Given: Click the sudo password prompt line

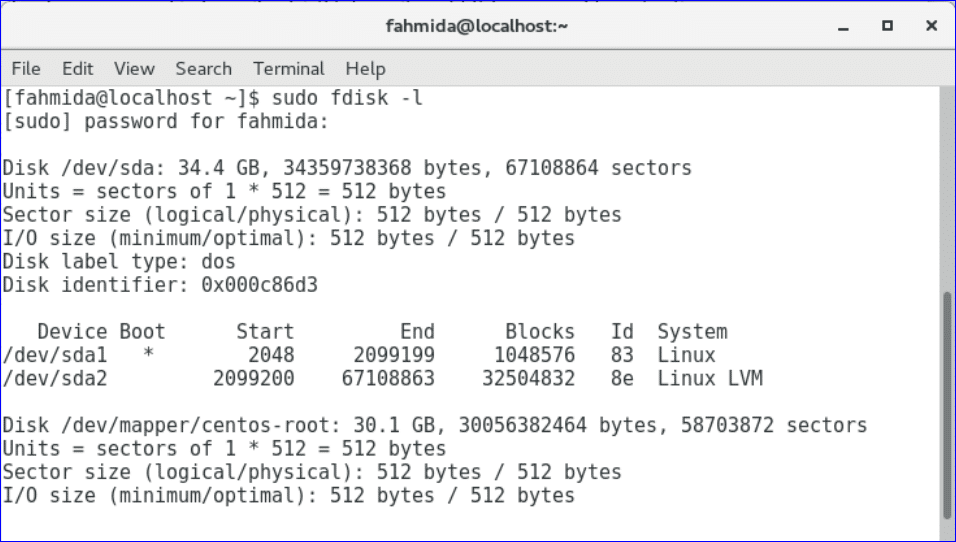Looking at the screenshot, I should point(165,122).
